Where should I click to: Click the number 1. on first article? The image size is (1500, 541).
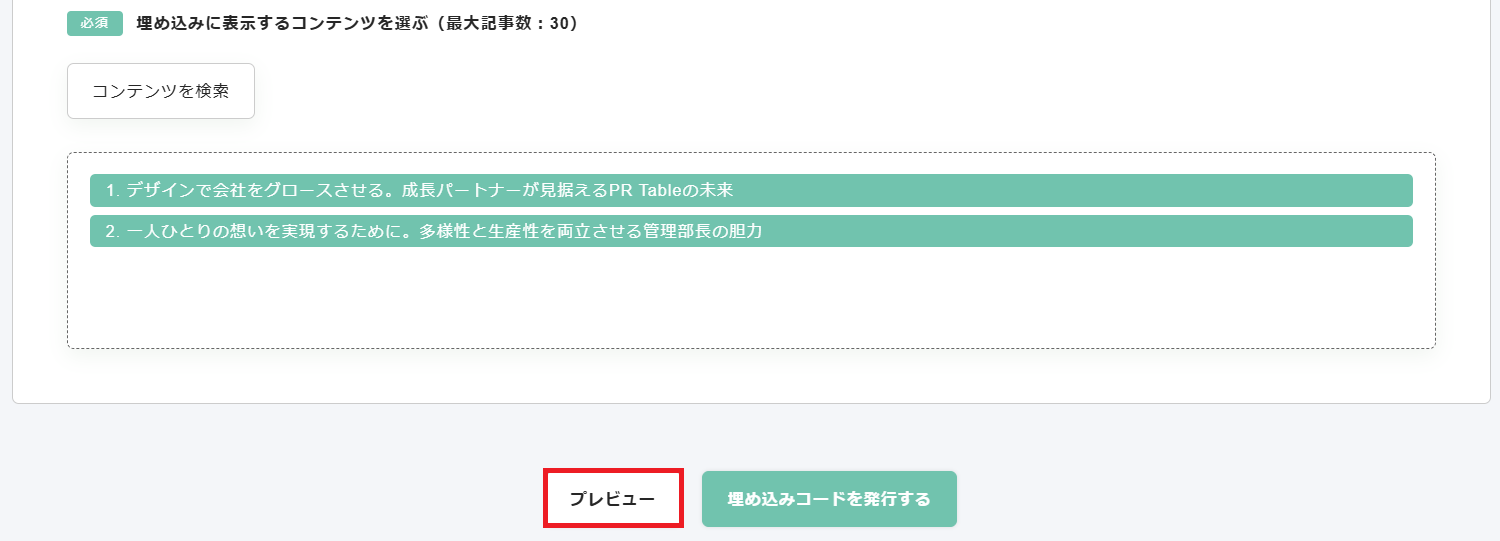point(113,190)
